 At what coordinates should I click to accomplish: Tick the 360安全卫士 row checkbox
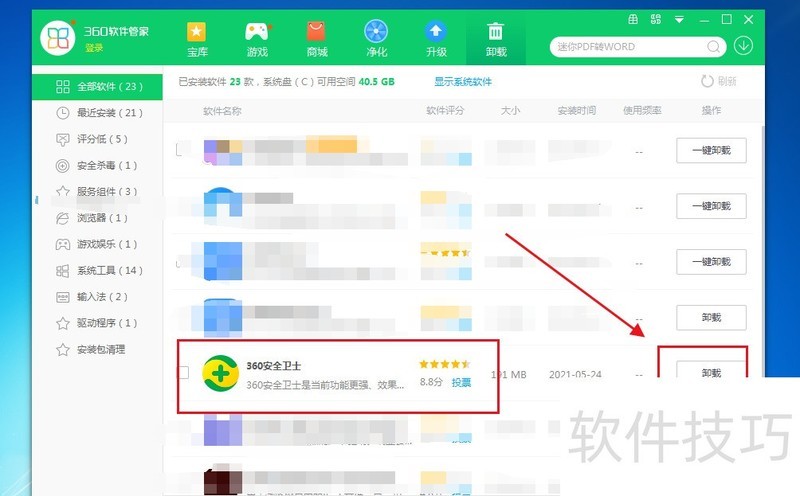(184, 373)
